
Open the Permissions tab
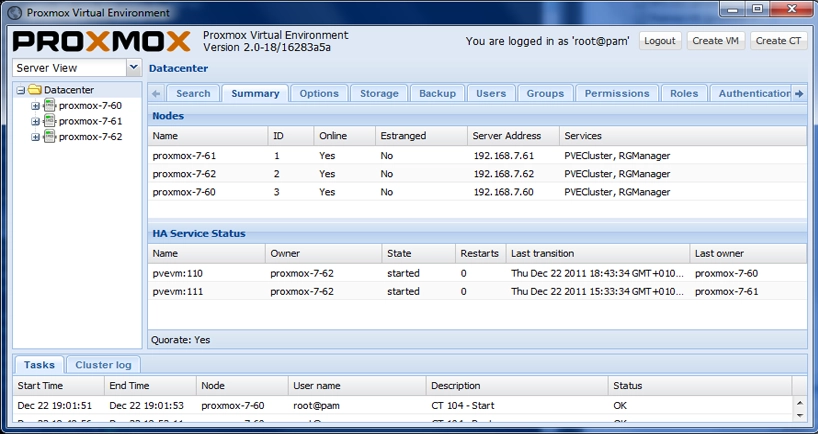617,93
